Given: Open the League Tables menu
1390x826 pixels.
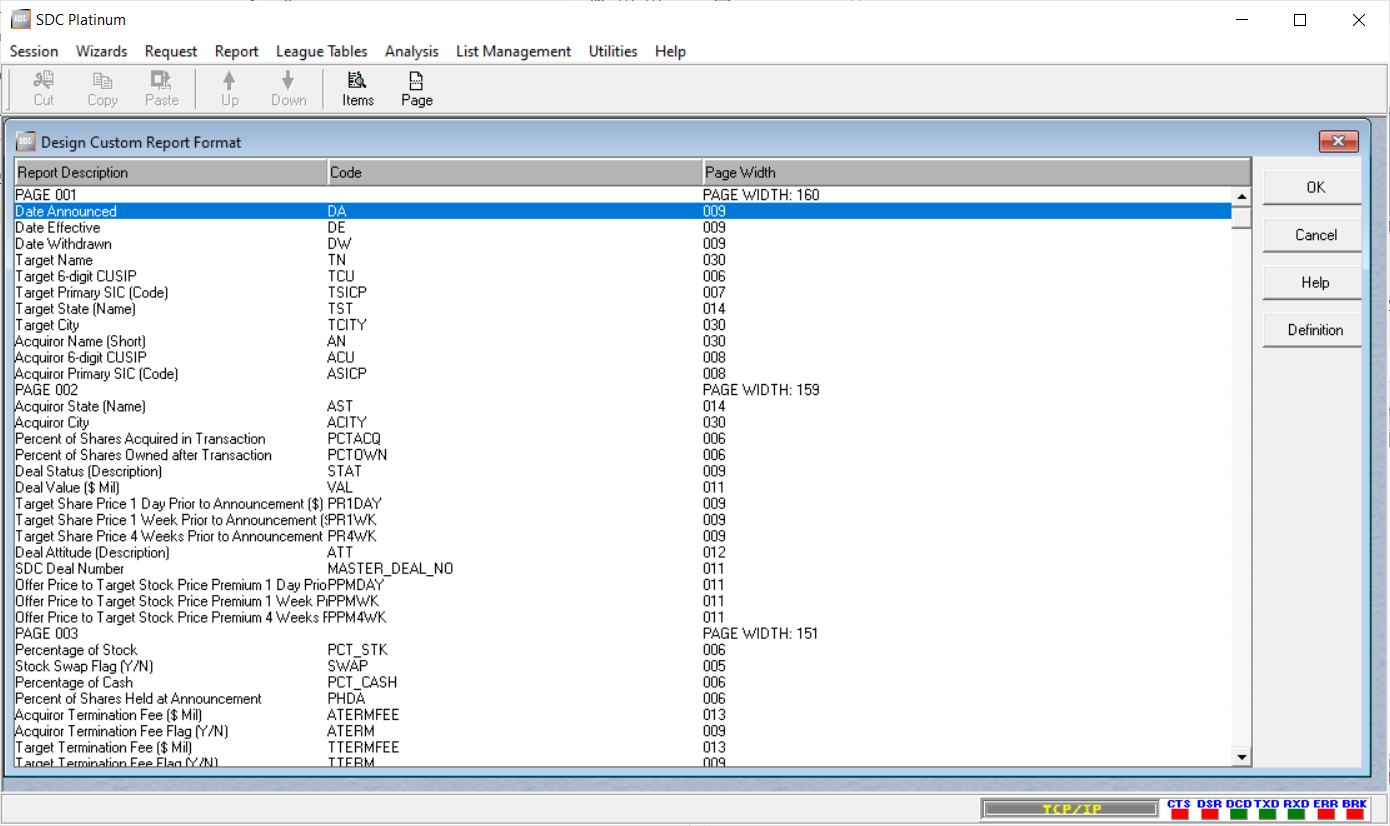Looking at the screenshot, I should (321, 51).
